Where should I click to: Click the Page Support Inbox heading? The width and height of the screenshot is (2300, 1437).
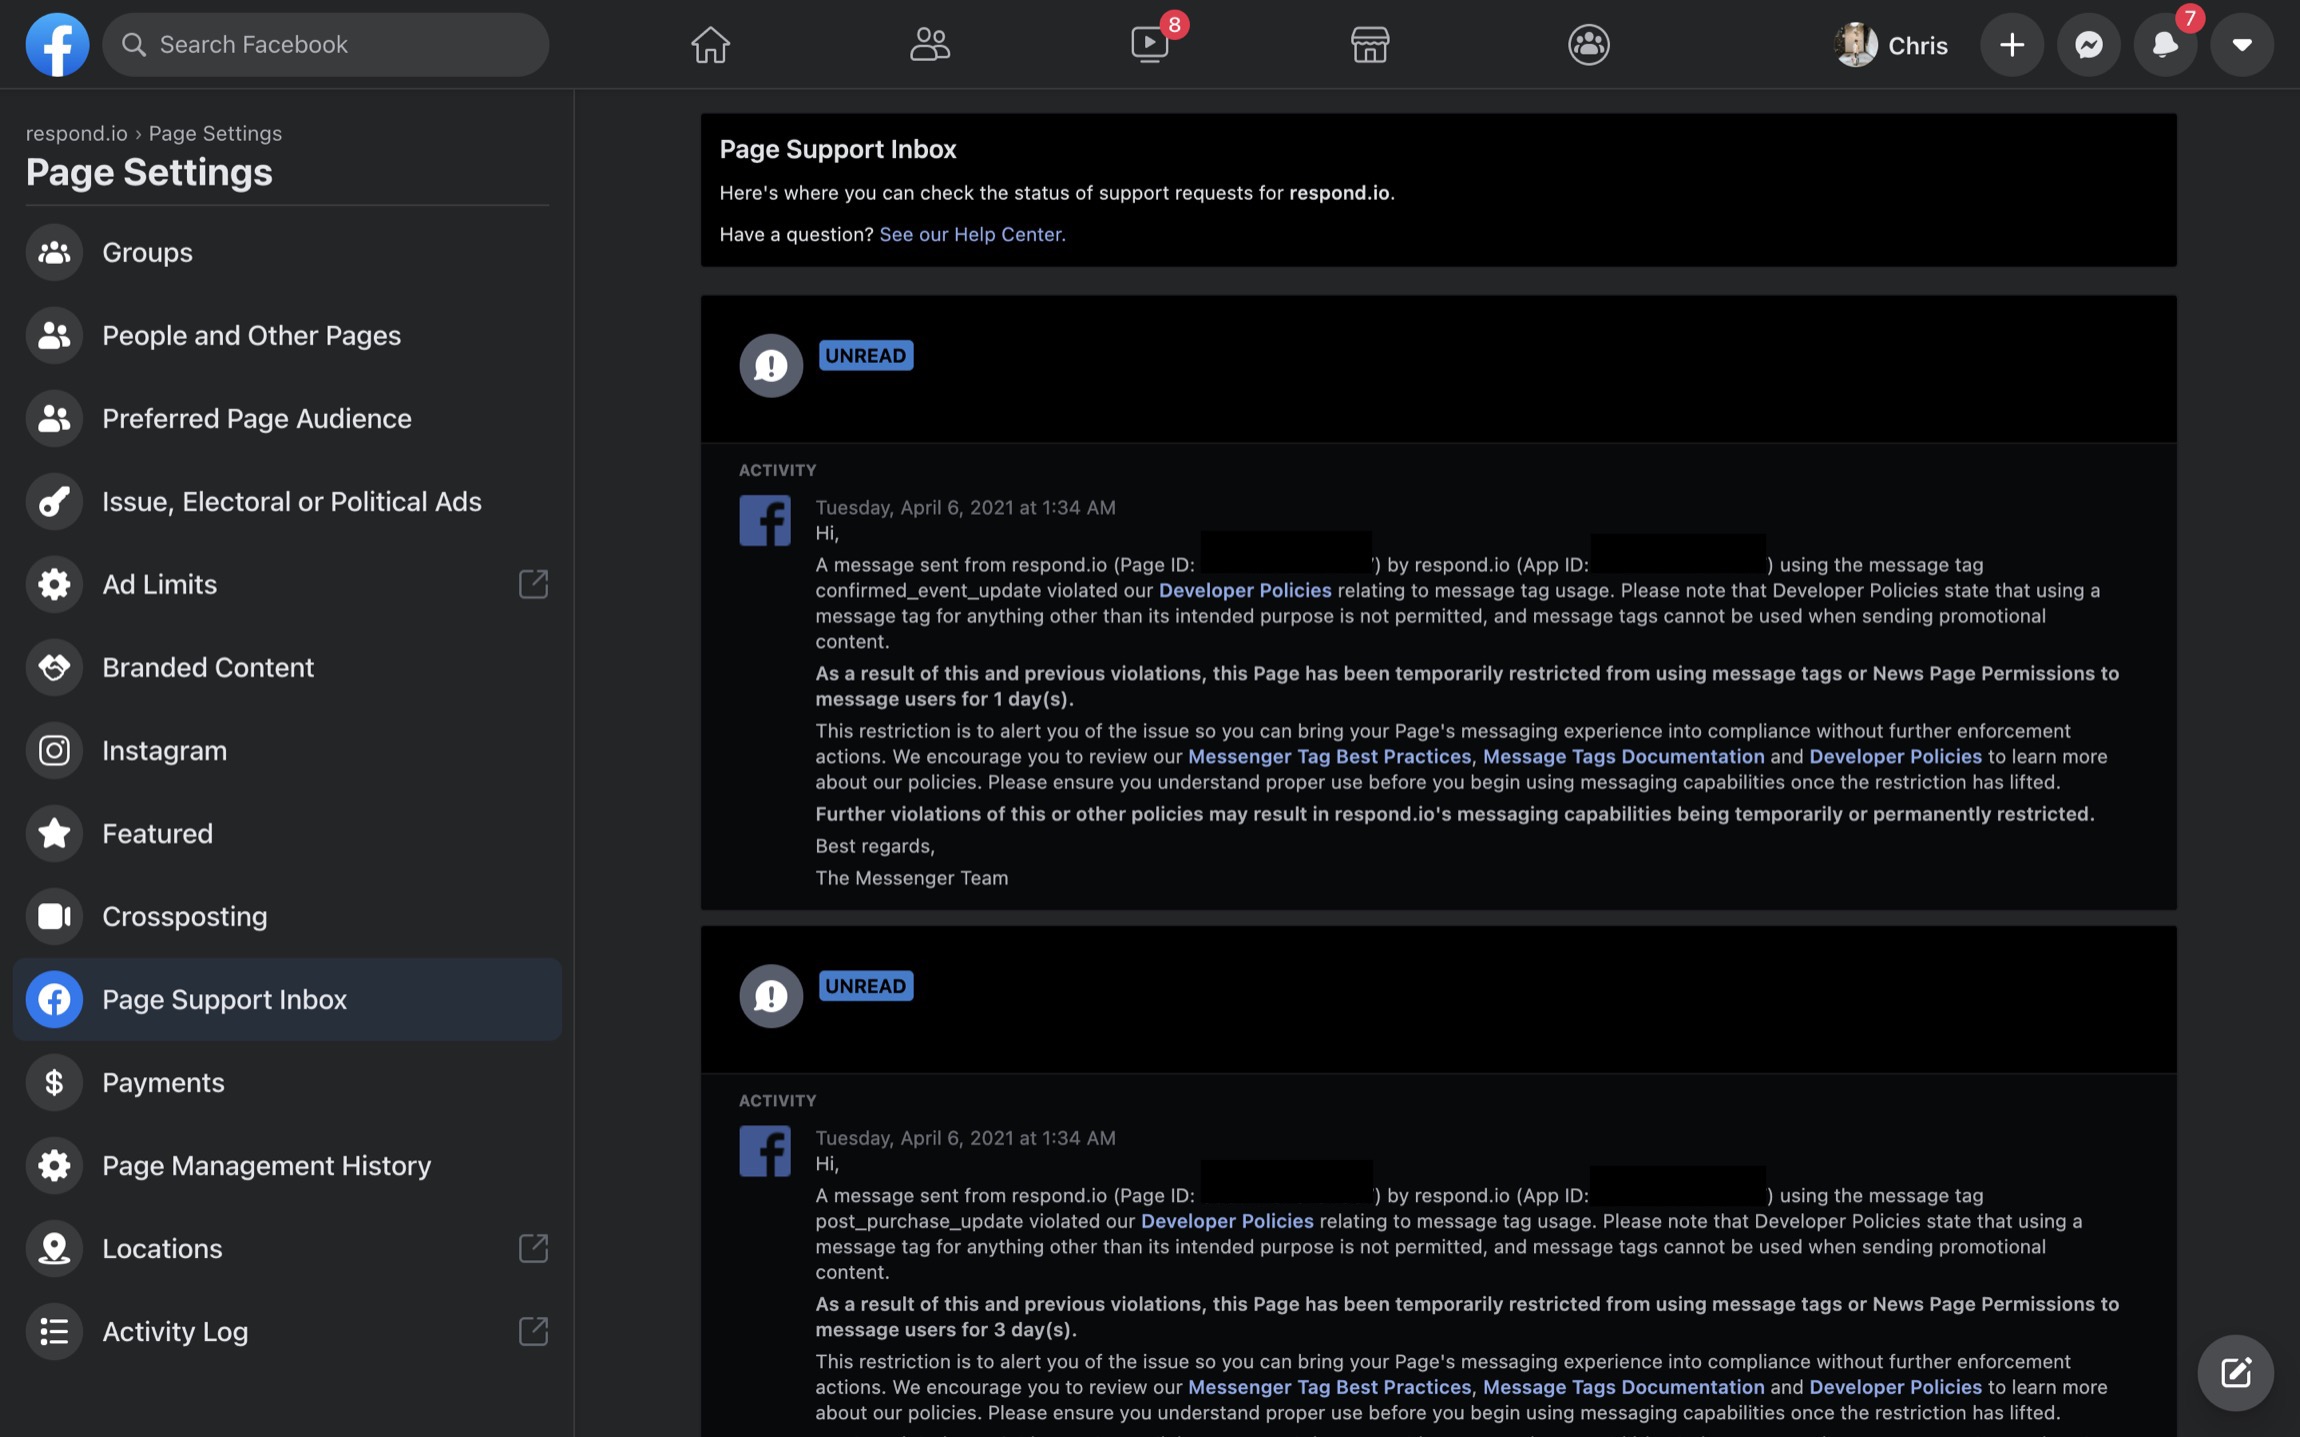coord(838,149)
